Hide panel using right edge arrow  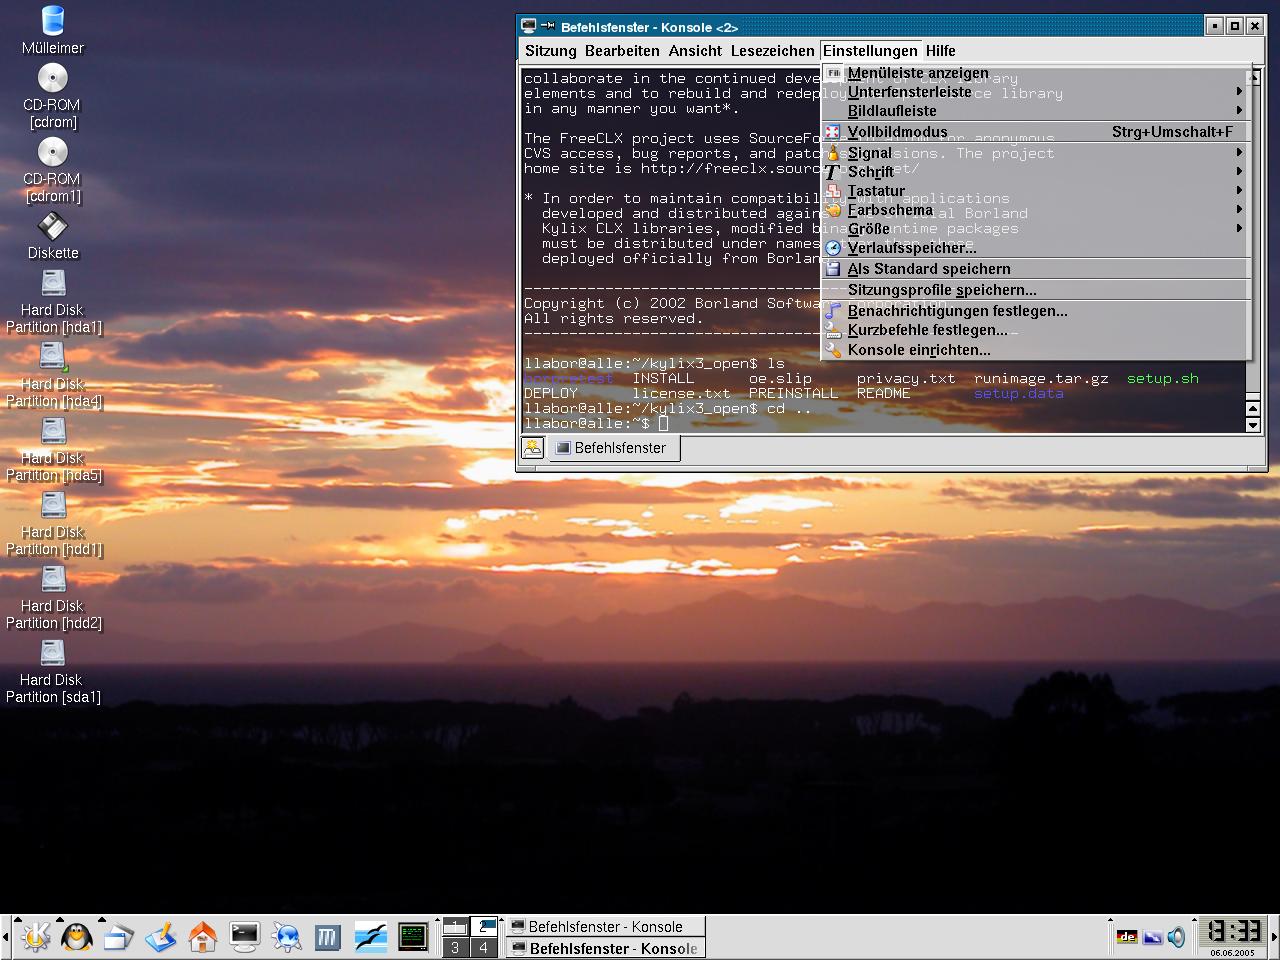pos(1274,937)
